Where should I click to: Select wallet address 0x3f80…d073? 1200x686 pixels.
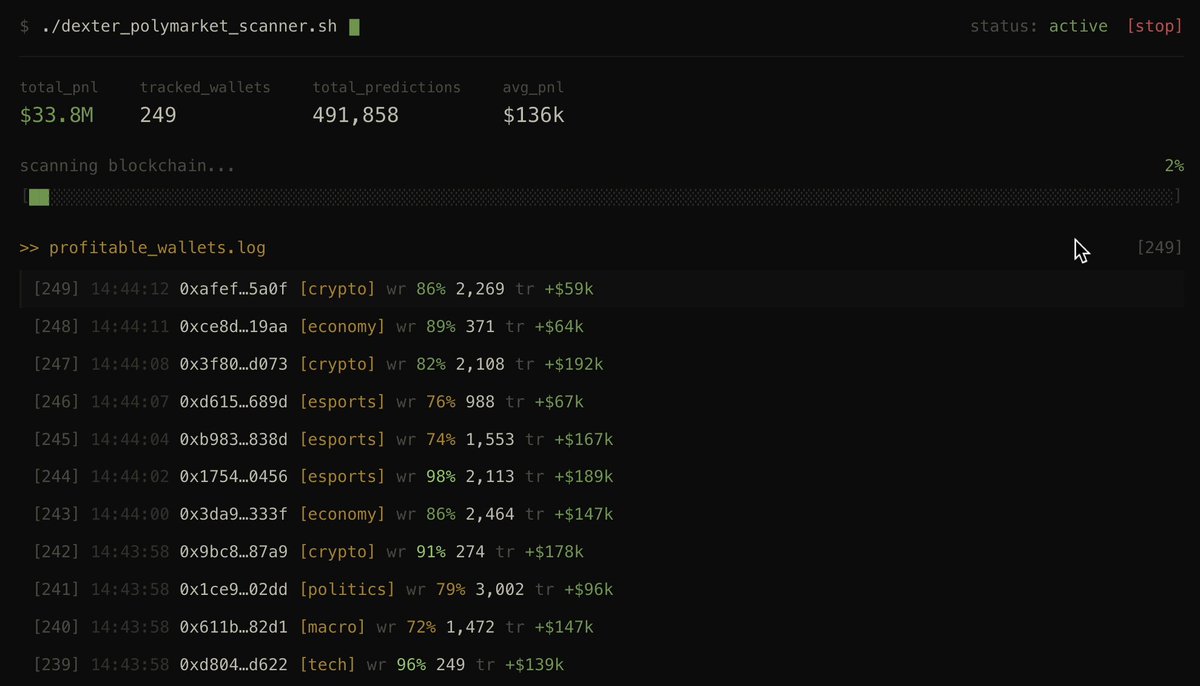coord(233,364)
